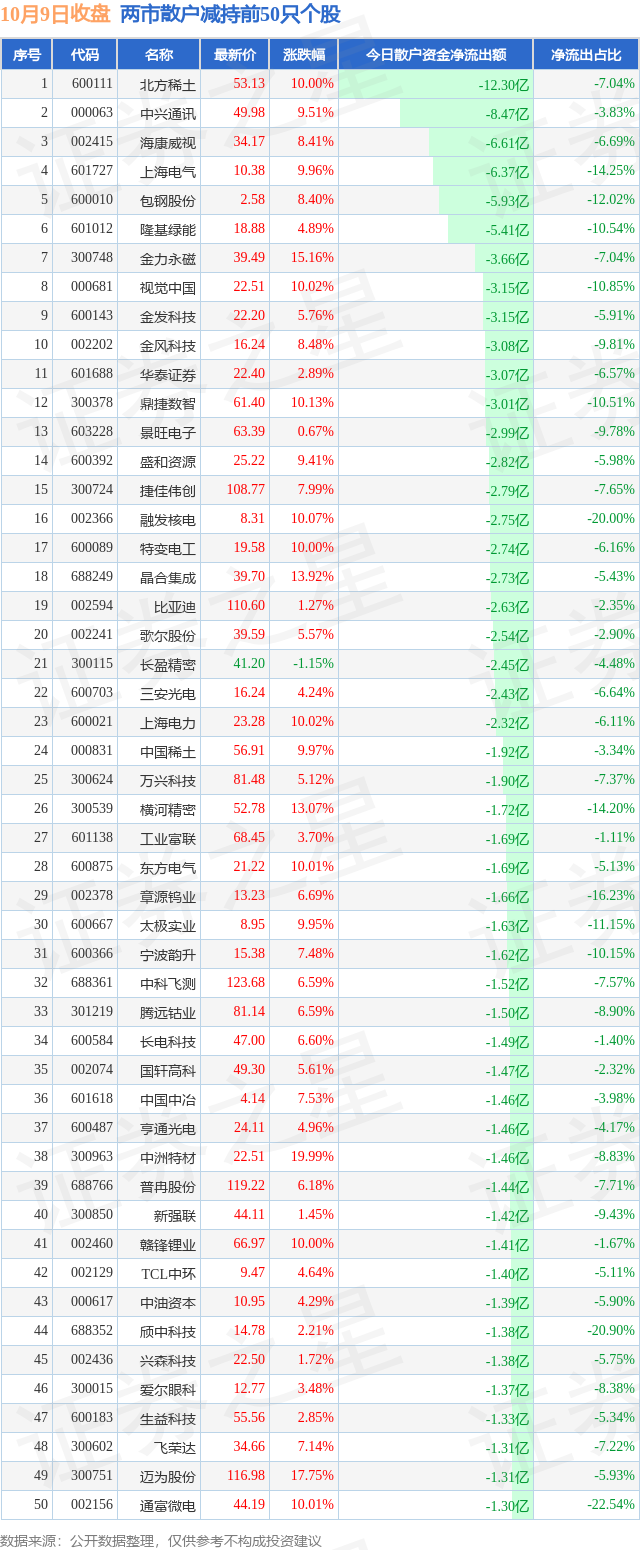This screenshot has height=1550, width=640.
Task: Click stock name 新强联
Action: (x=175, y=1215)
